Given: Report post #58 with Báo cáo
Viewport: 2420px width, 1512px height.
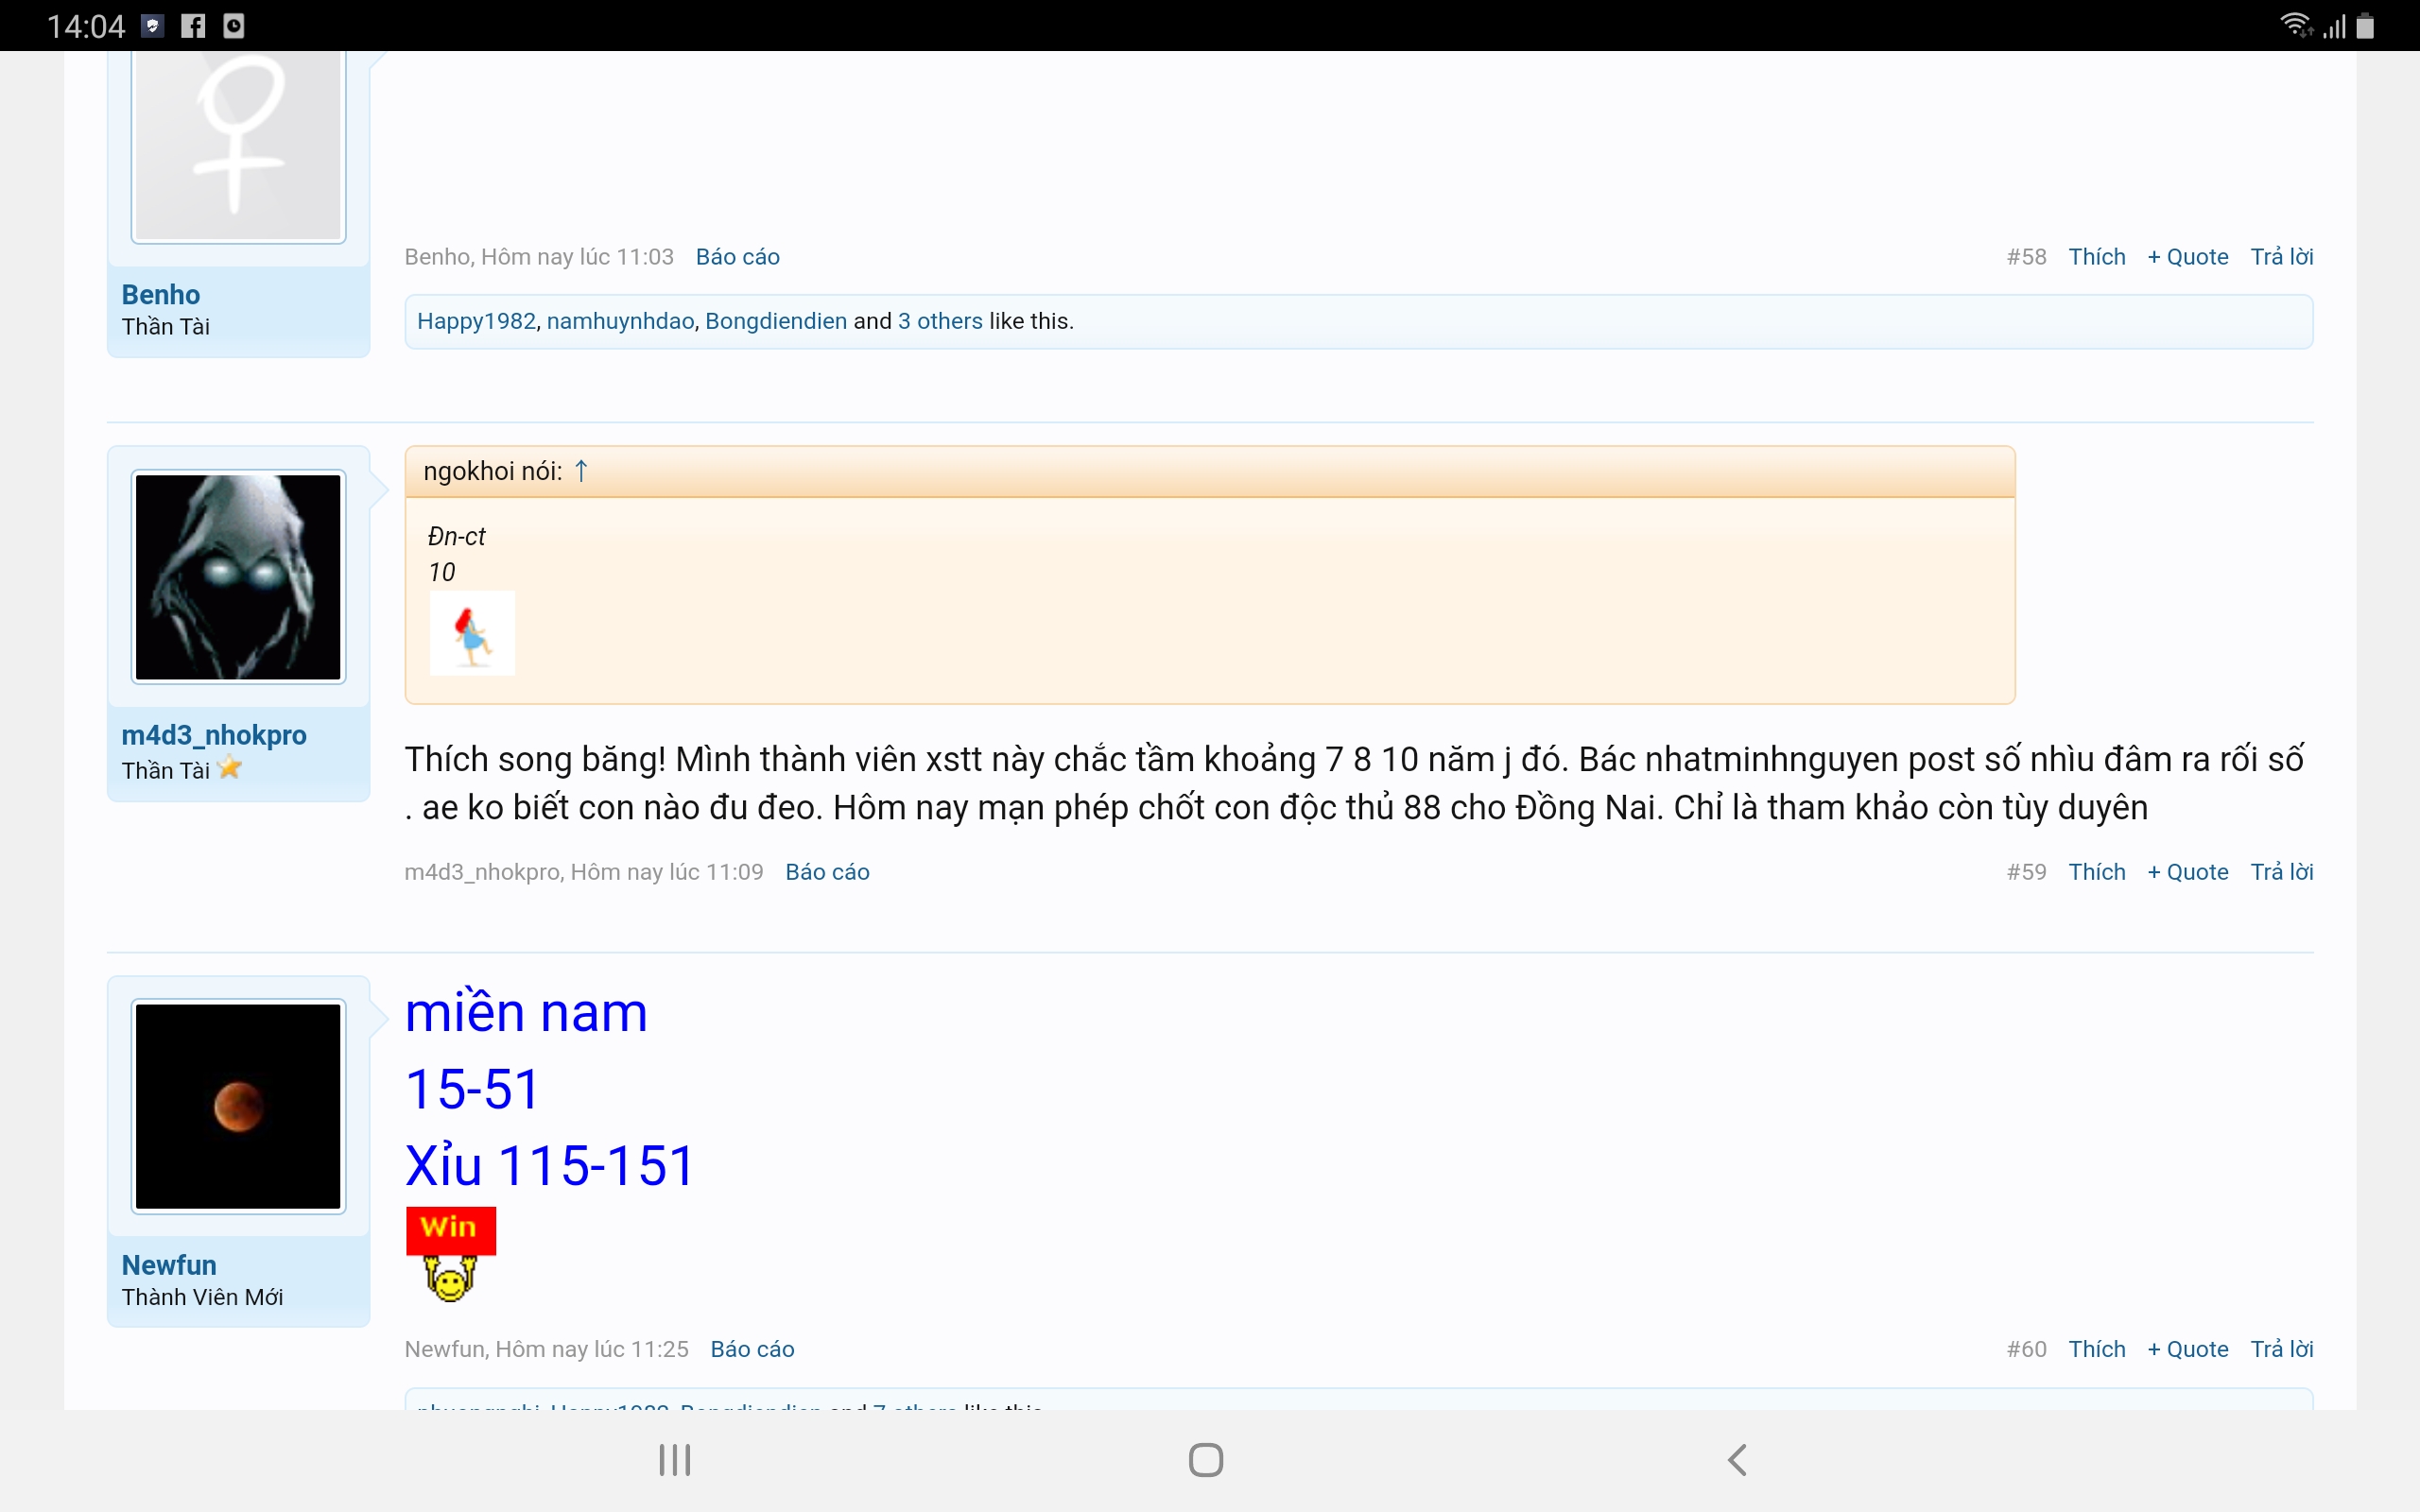Looking at the screenshot, I should pyautogui.click(x=738, y=257).
